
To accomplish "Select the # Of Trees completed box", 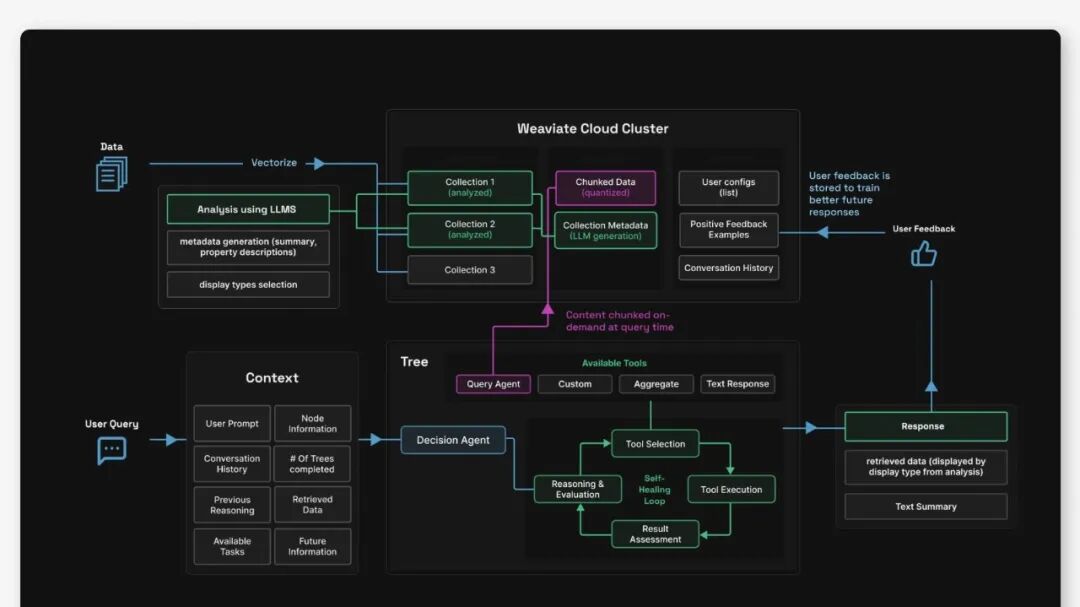I will click(x=312, y=464).
